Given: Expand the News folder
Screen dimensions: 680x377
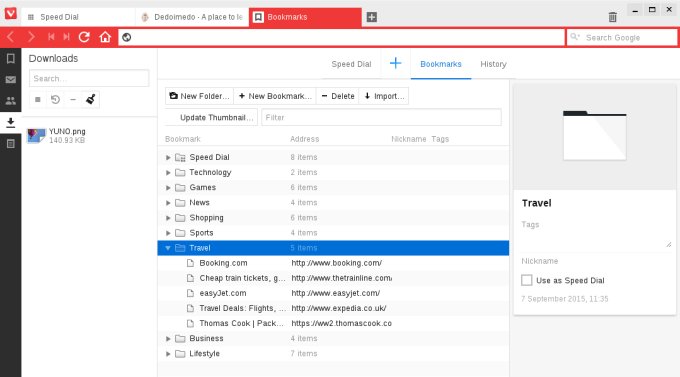Looking at the screenshot, I should pyautogui.click(x=168, y=203).
